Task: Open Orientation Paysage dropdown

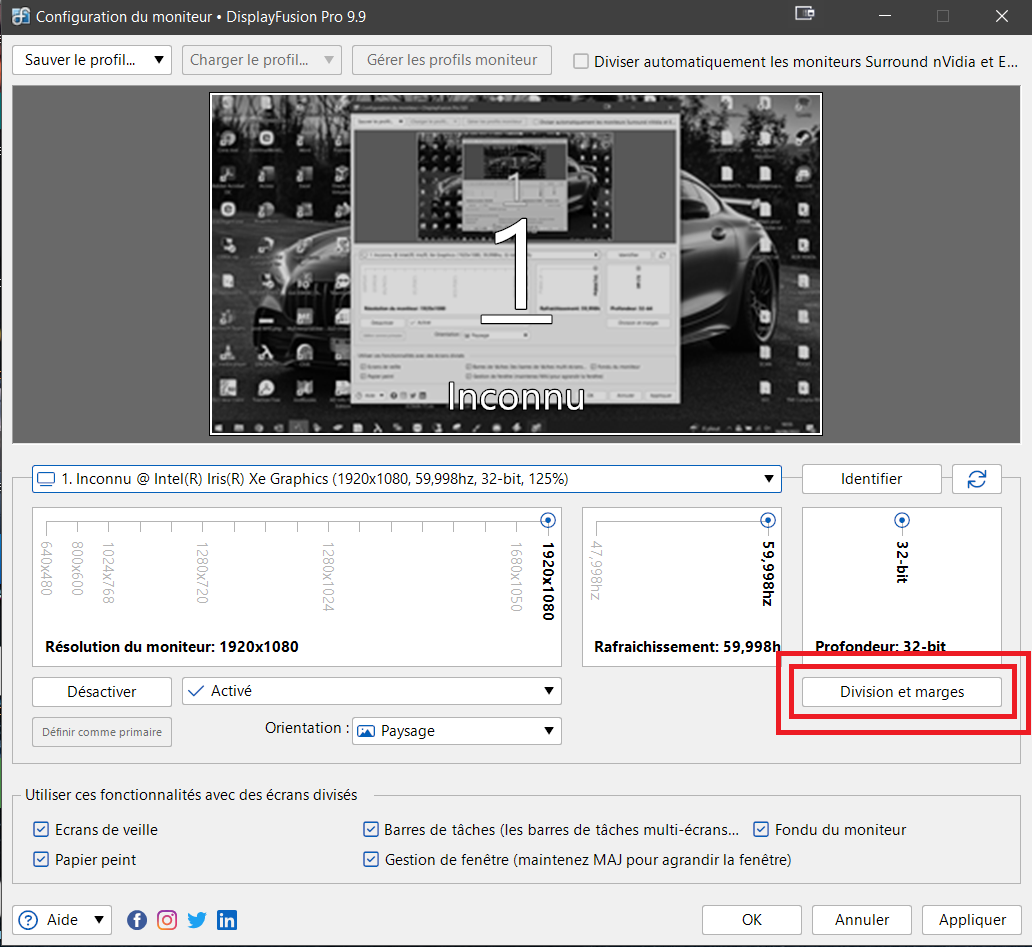Action: [457, 731]
